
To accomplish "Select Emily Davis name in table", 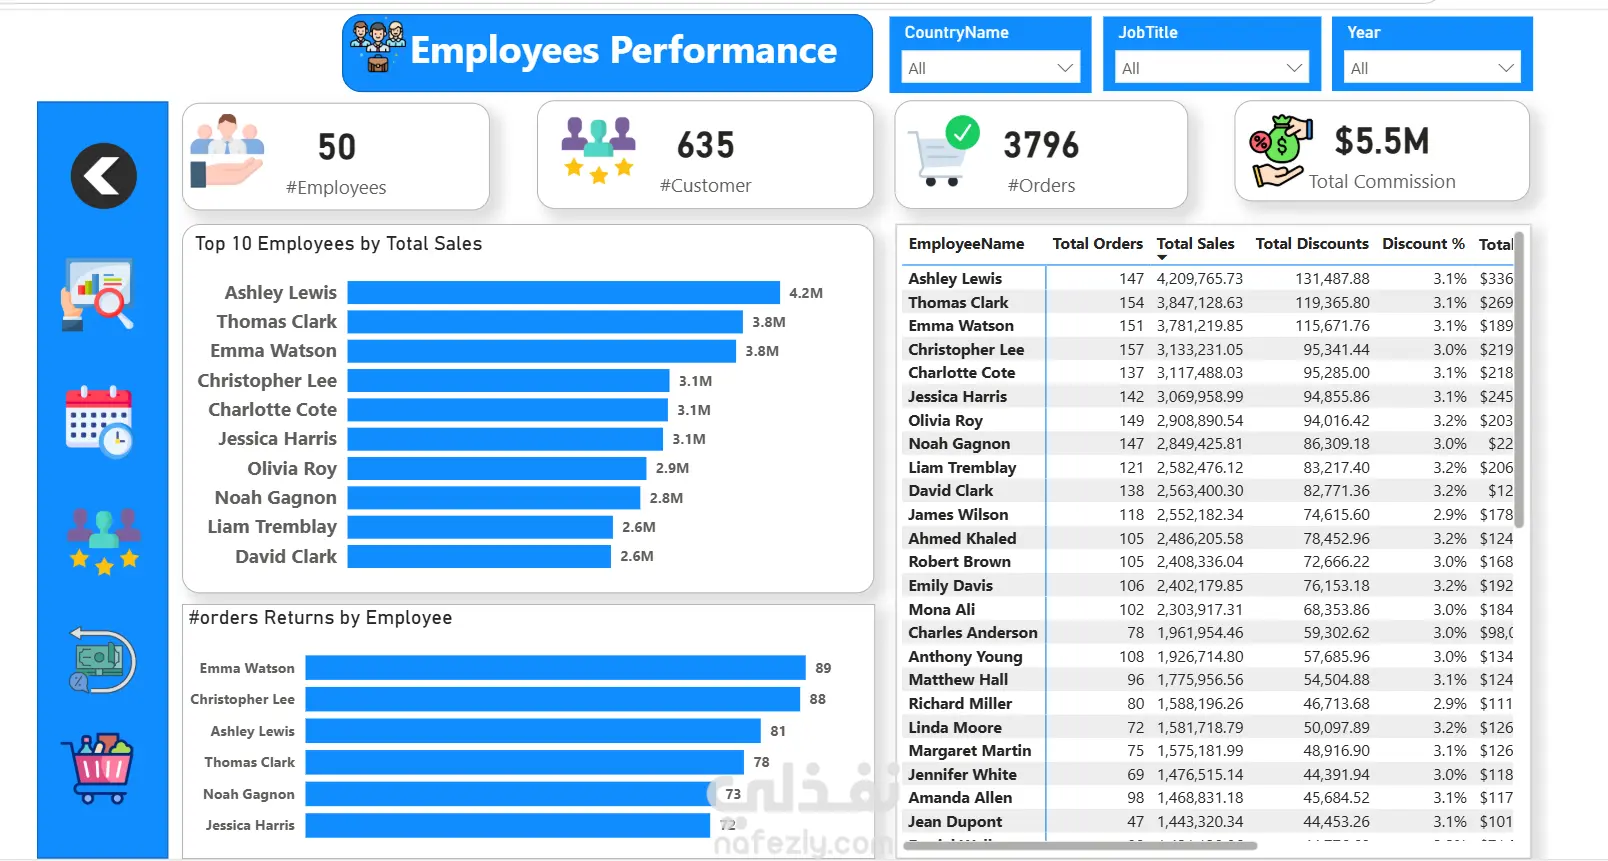I will (951, 586).
